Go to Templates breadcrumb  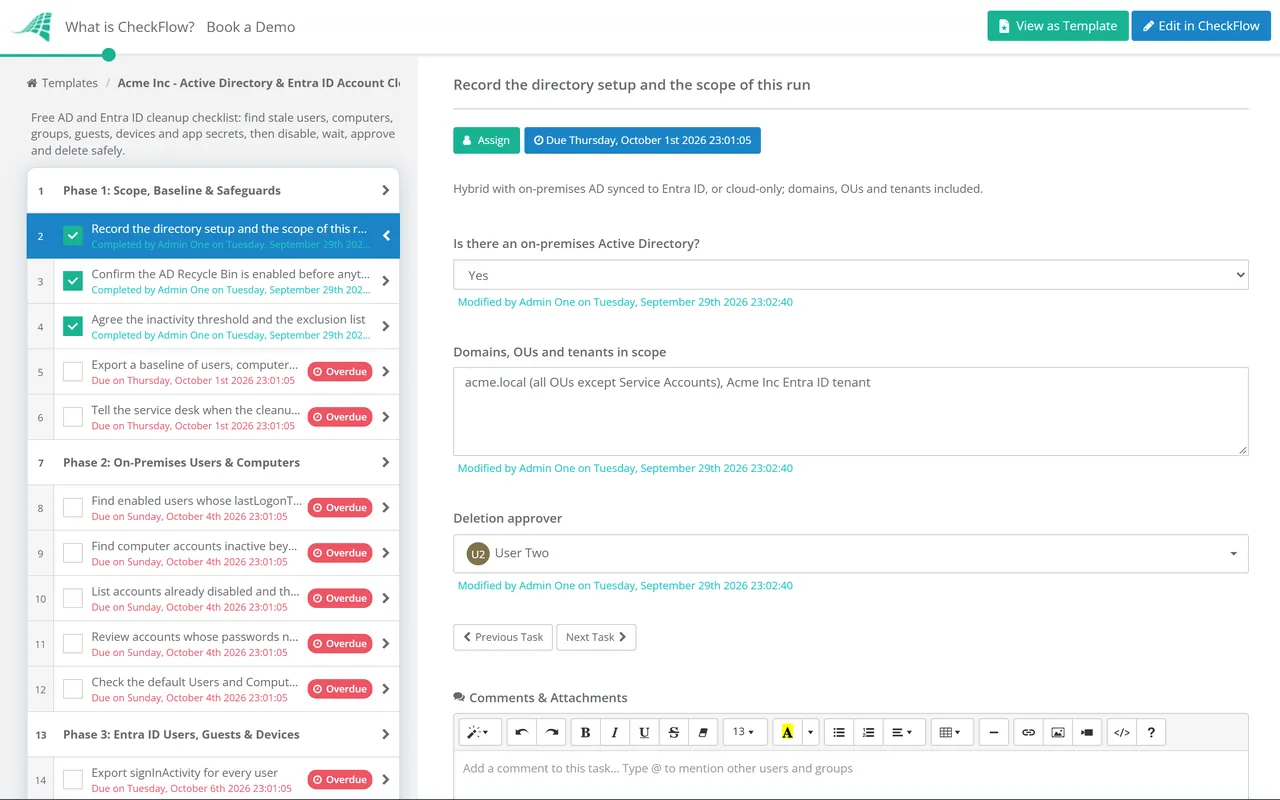pos(69,83)
